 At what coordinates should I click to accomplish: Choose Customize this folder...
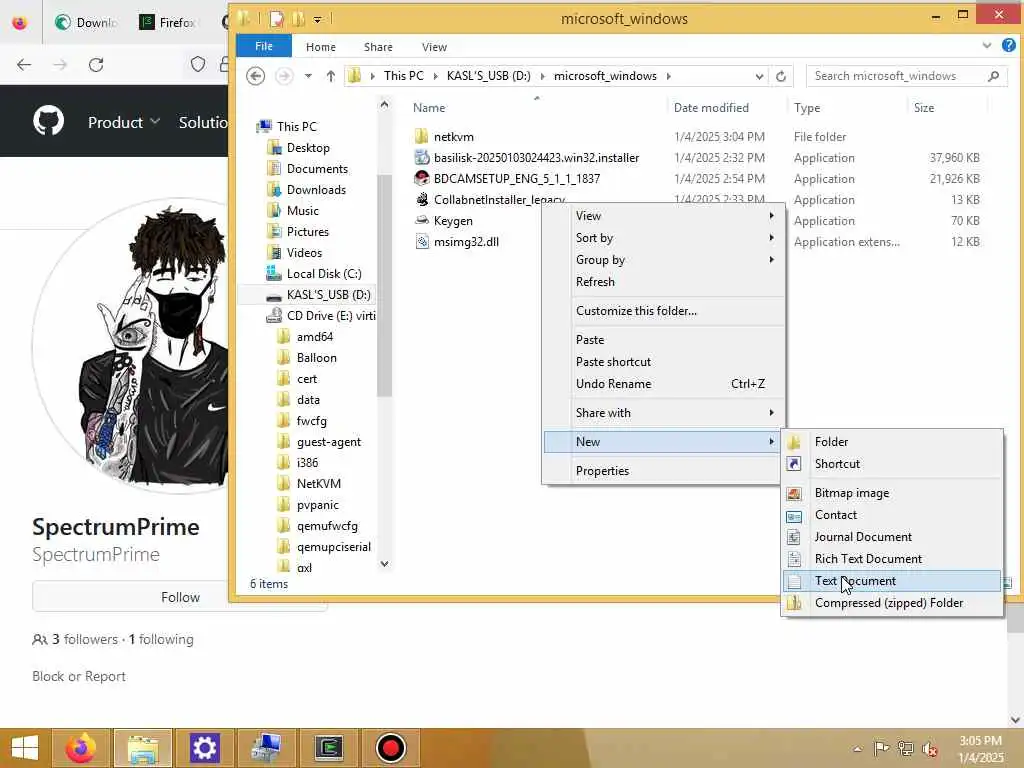click(x=662, y=311)
